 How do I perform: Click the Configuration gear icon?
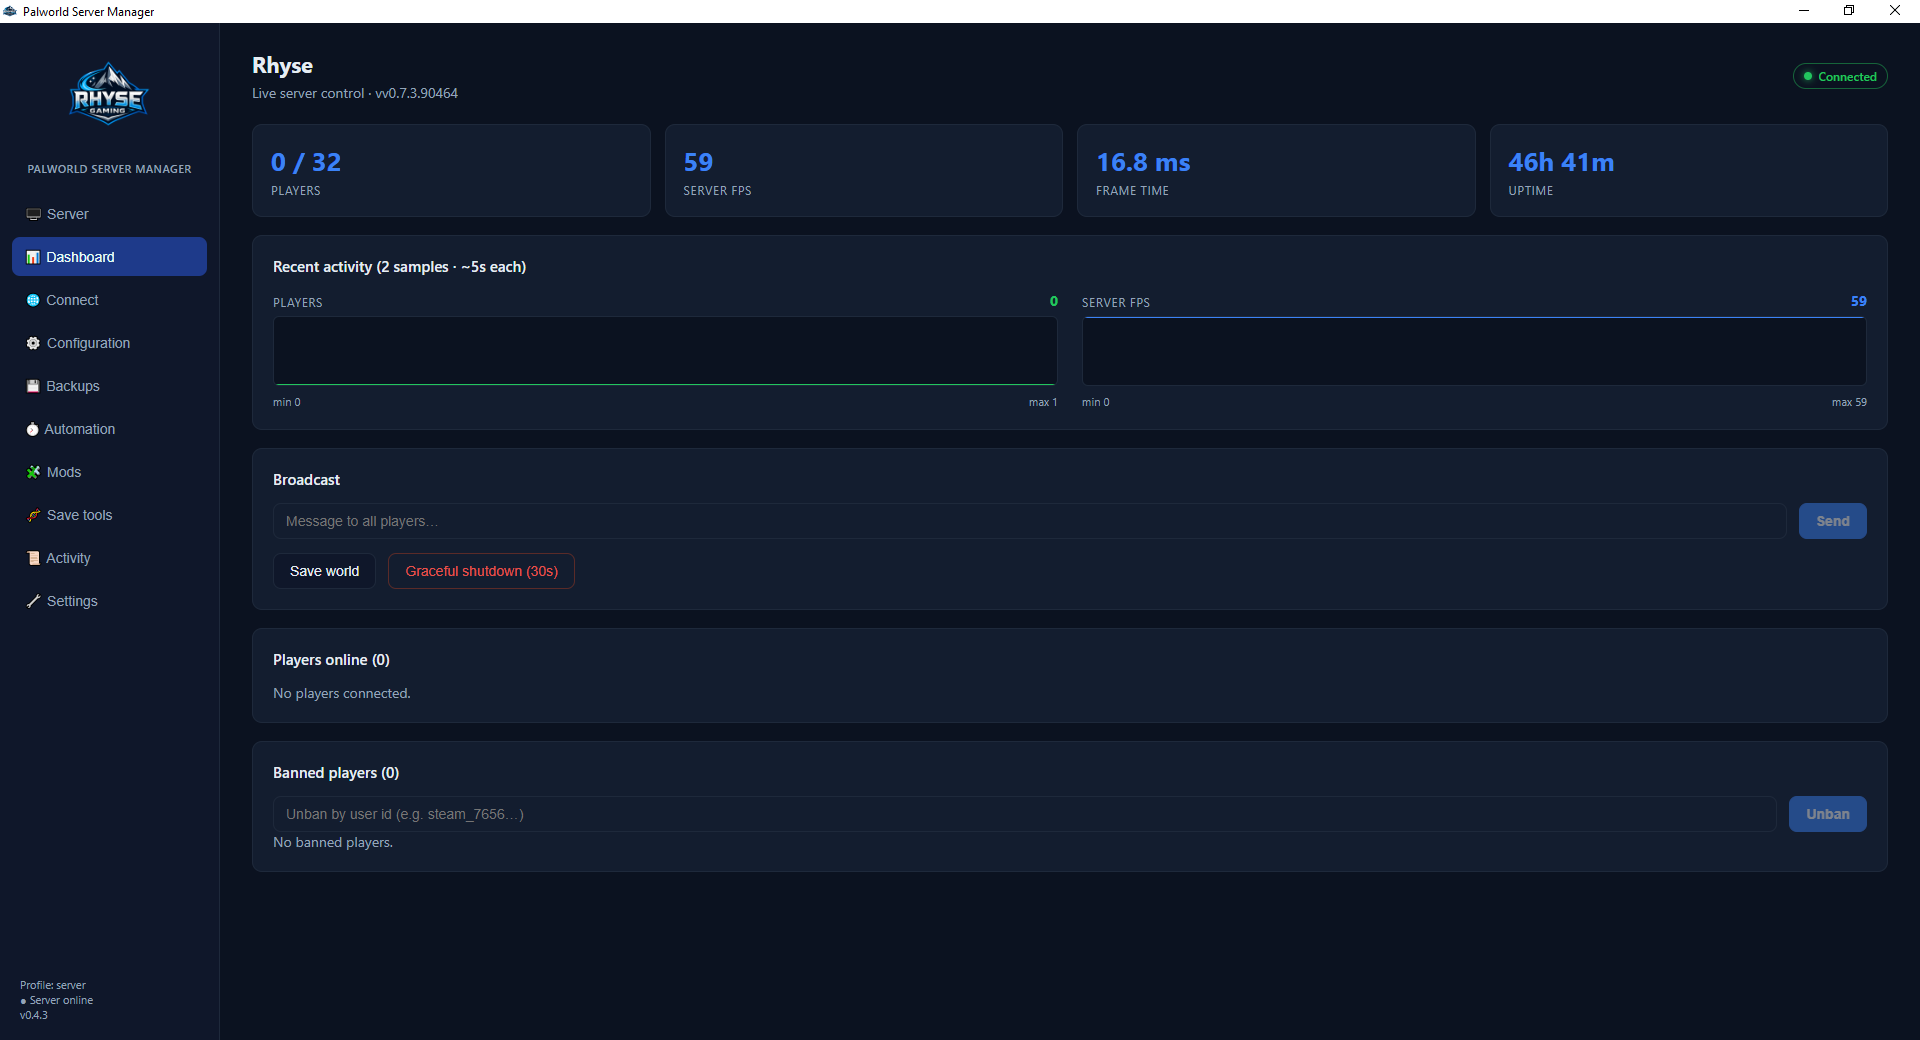click(x=33, y=343)
